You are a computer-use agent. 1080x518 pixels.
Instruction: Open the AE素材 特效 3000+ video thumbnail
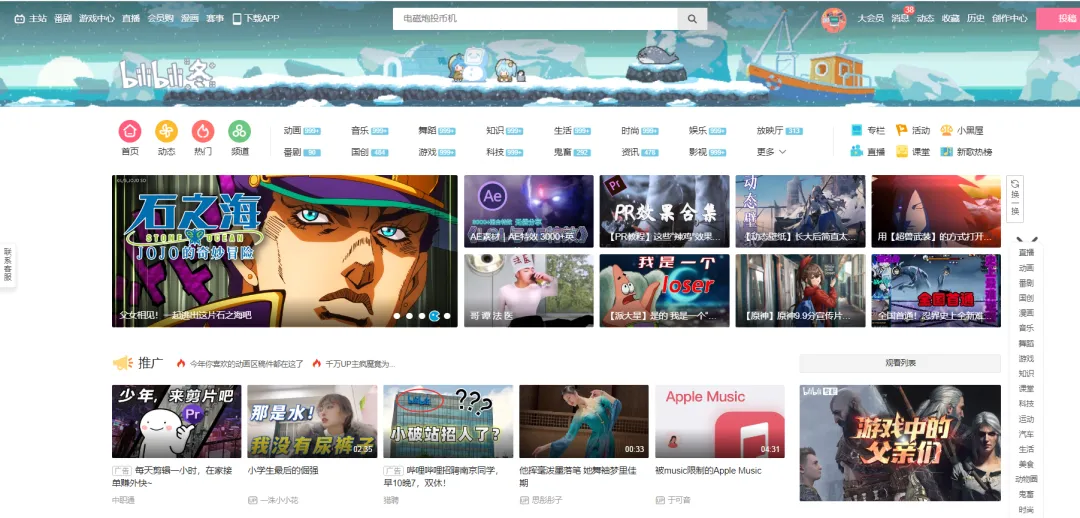pyautogui.click(x=528, y=211)
